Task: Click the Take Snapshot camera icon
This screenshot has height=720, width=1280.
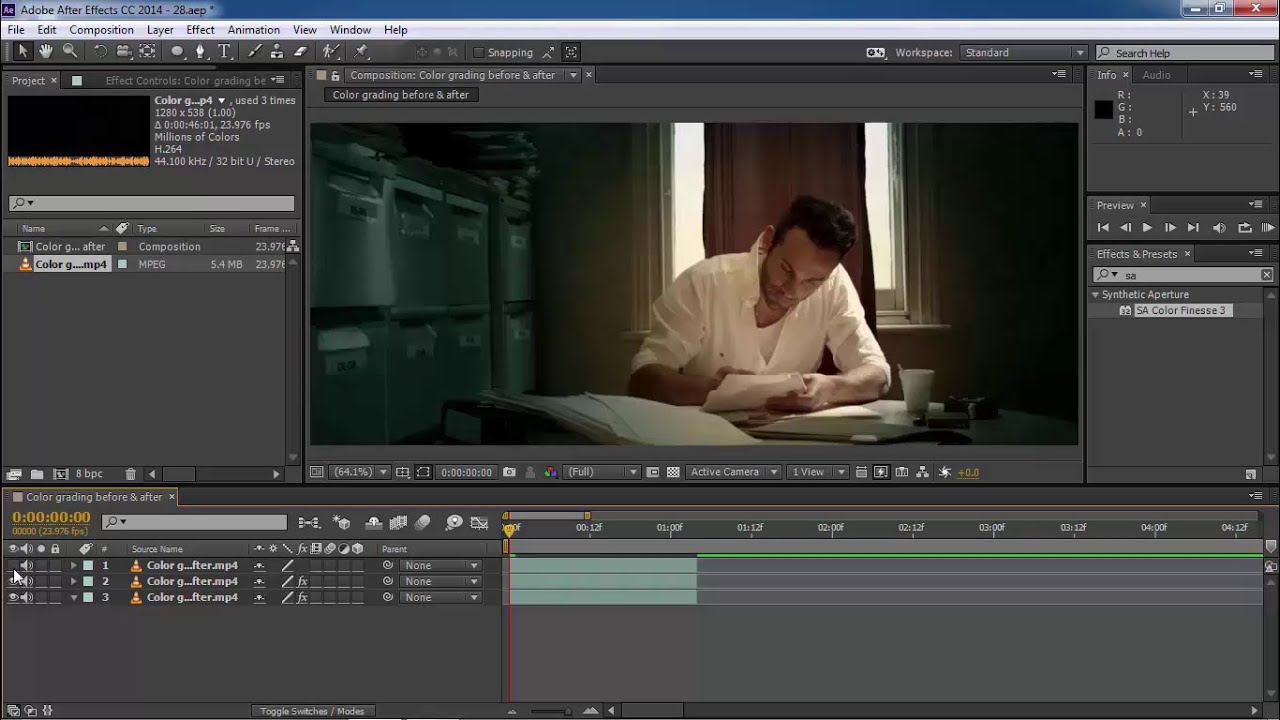Action: [510, 472]
